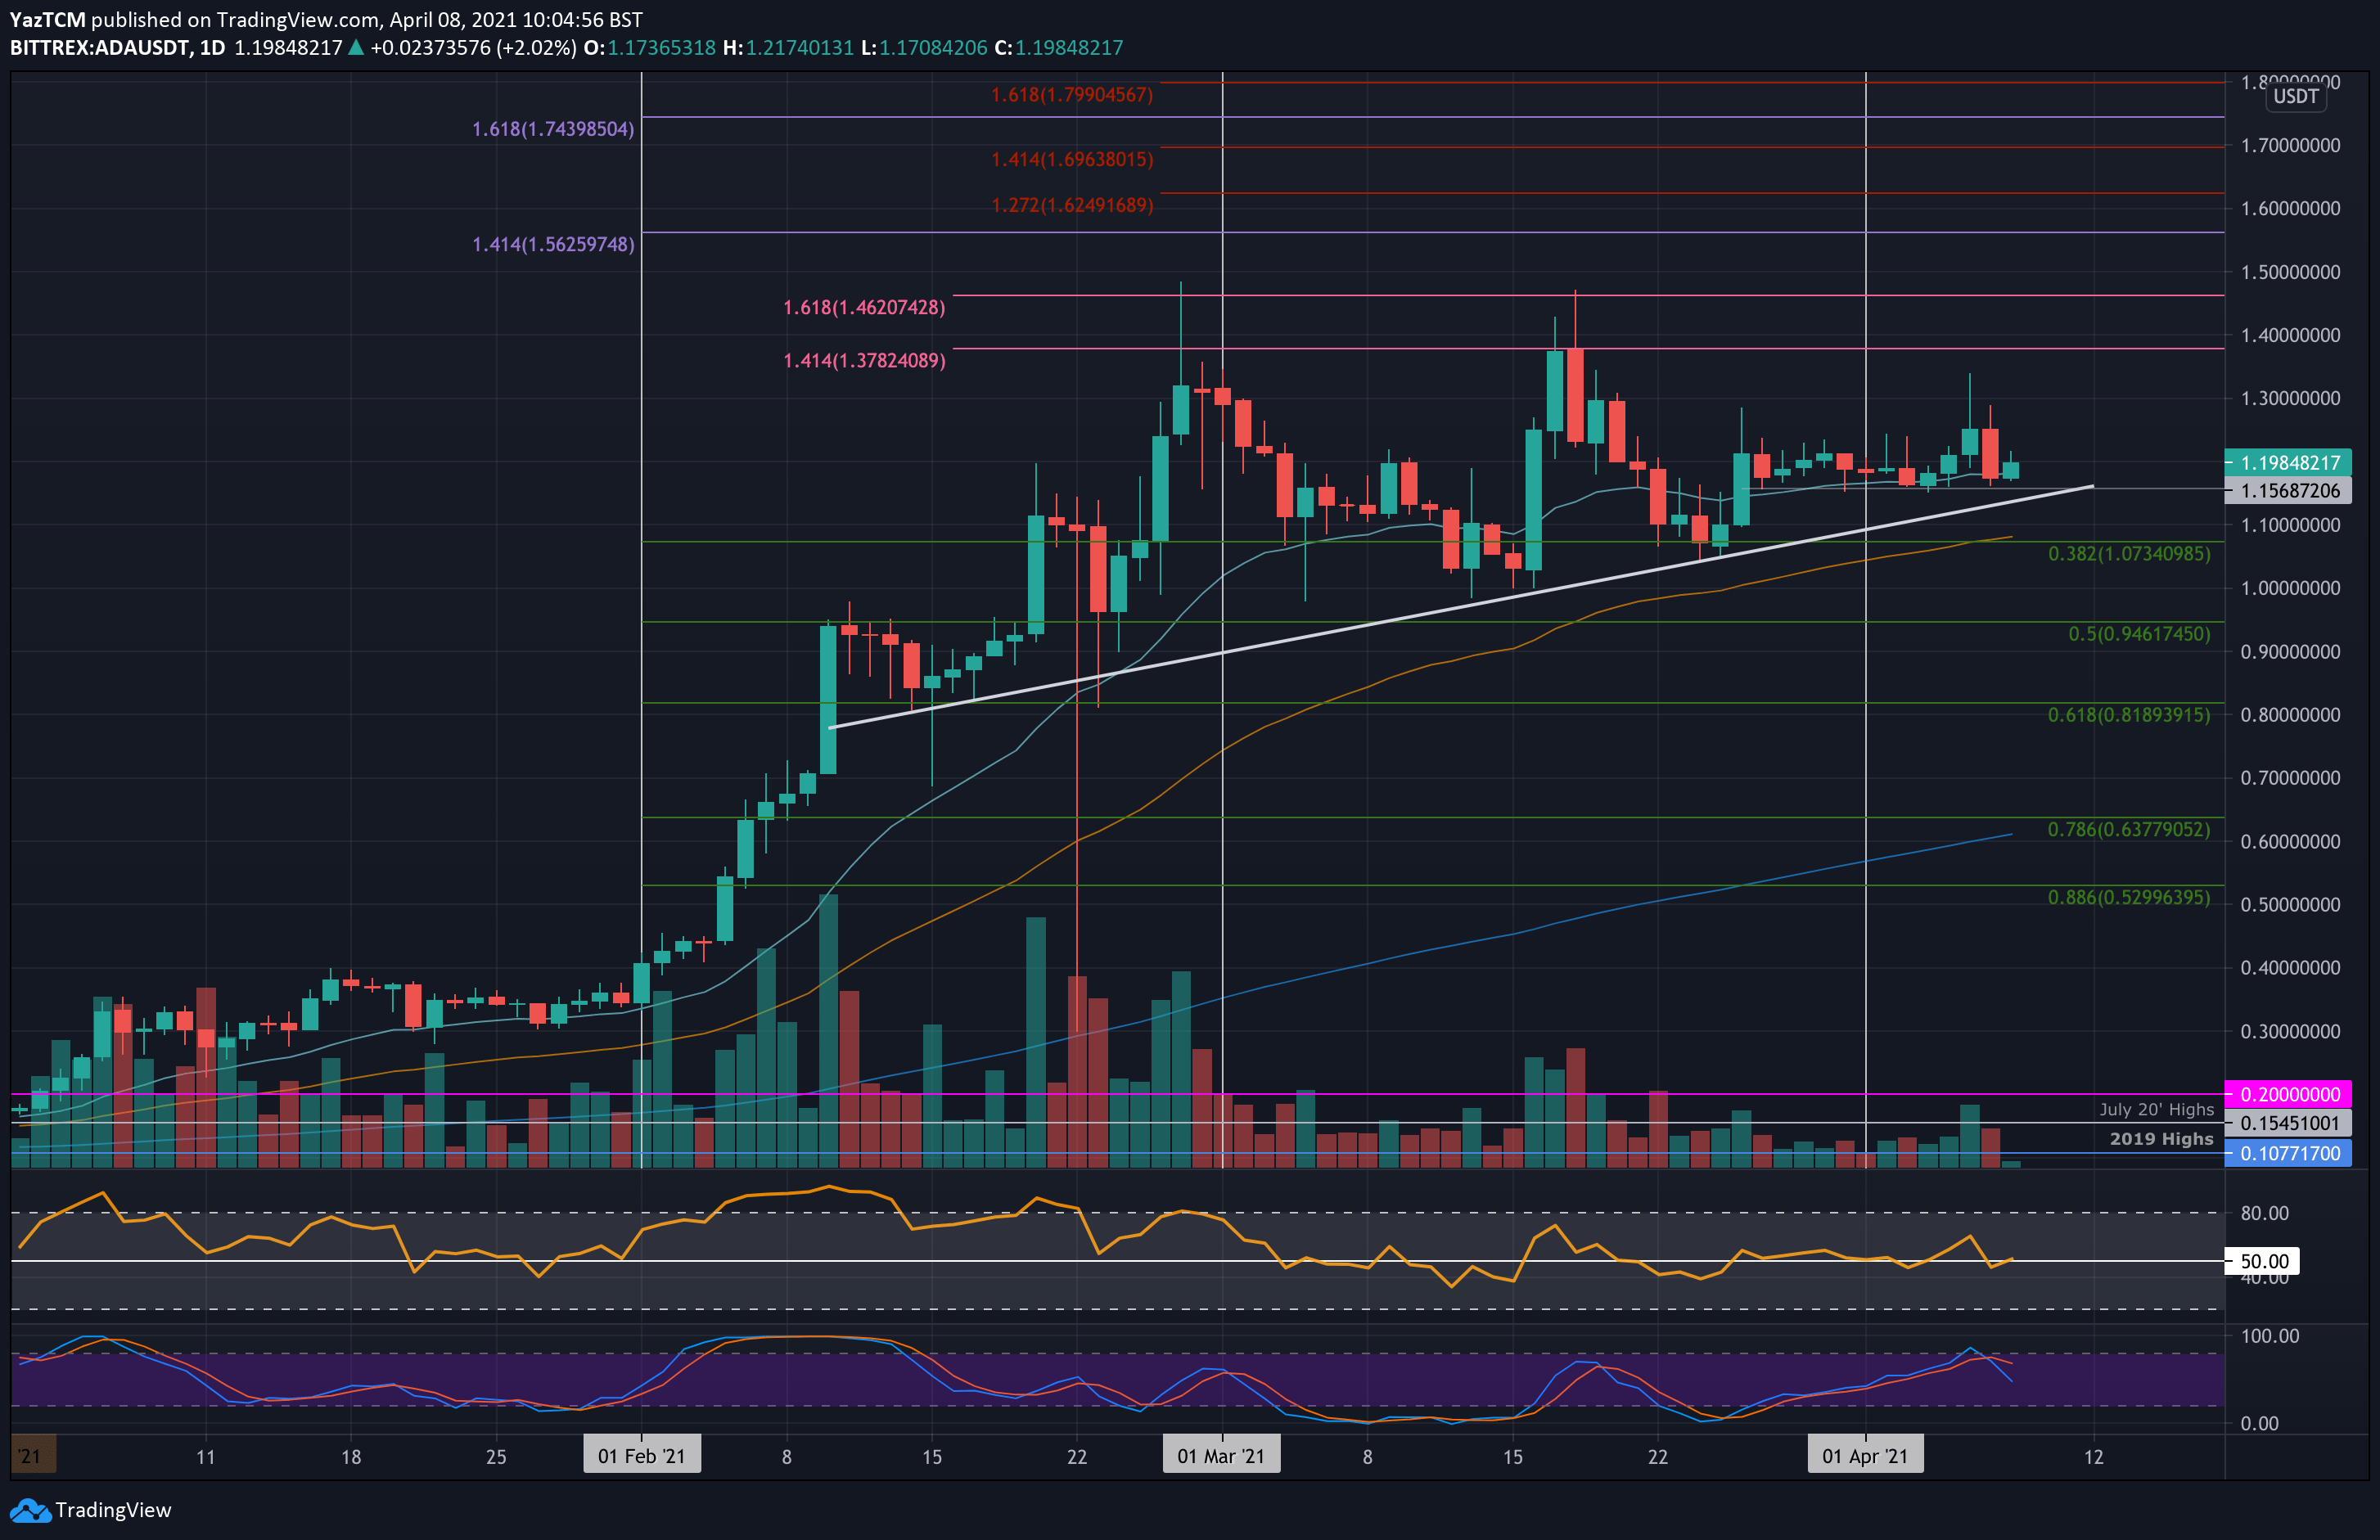Click the RSI 80.00 axis label
The width and height of the screenshot is (2380, 1540).
pos(2264,1213)
